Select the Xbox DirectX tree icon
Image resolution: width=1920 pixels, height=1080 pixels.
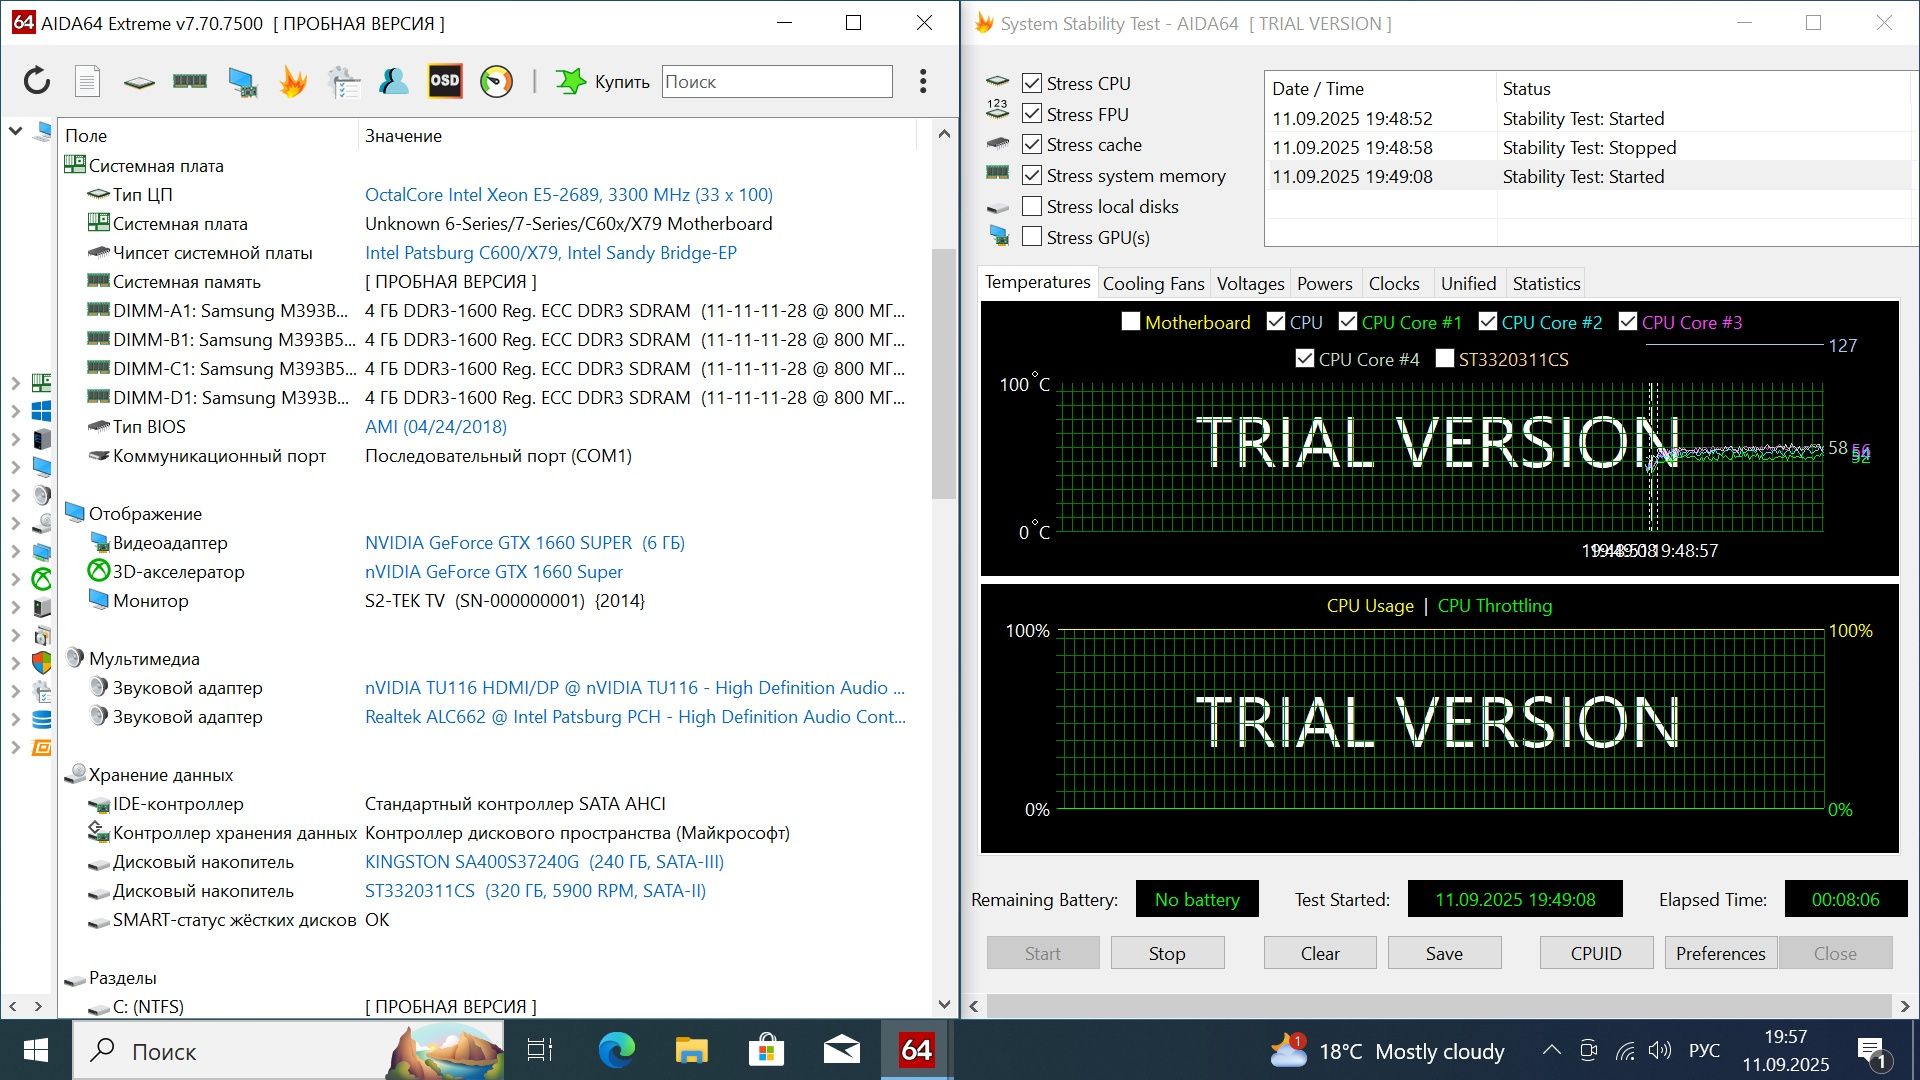41,578
